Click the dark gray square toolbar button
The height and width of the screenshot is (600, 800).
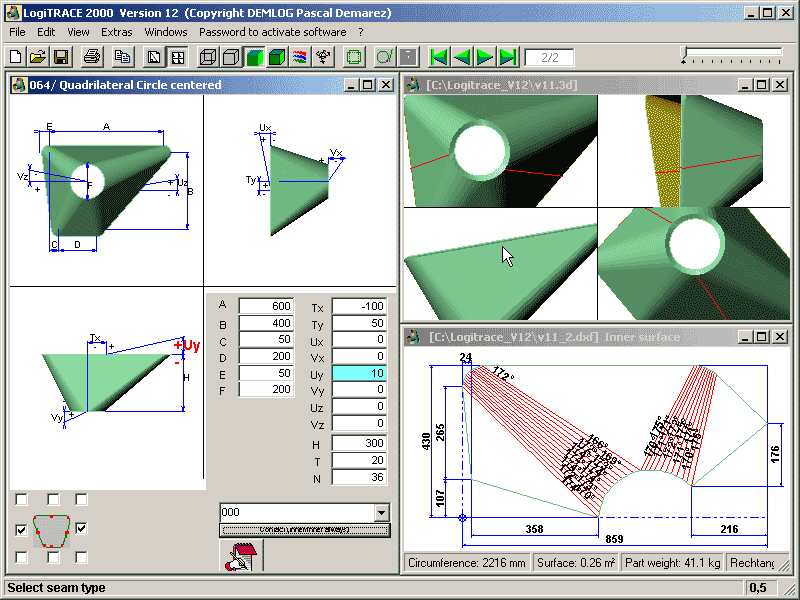pyautogui.click(x=408, y=57)
